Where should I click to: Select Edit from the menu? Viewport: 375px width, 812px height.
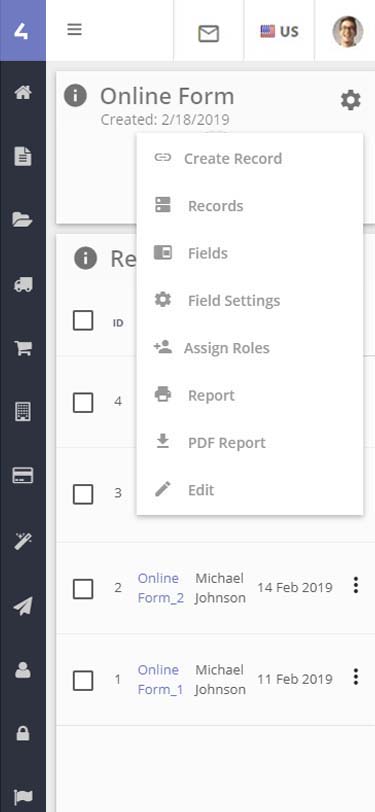click(250, 490)
